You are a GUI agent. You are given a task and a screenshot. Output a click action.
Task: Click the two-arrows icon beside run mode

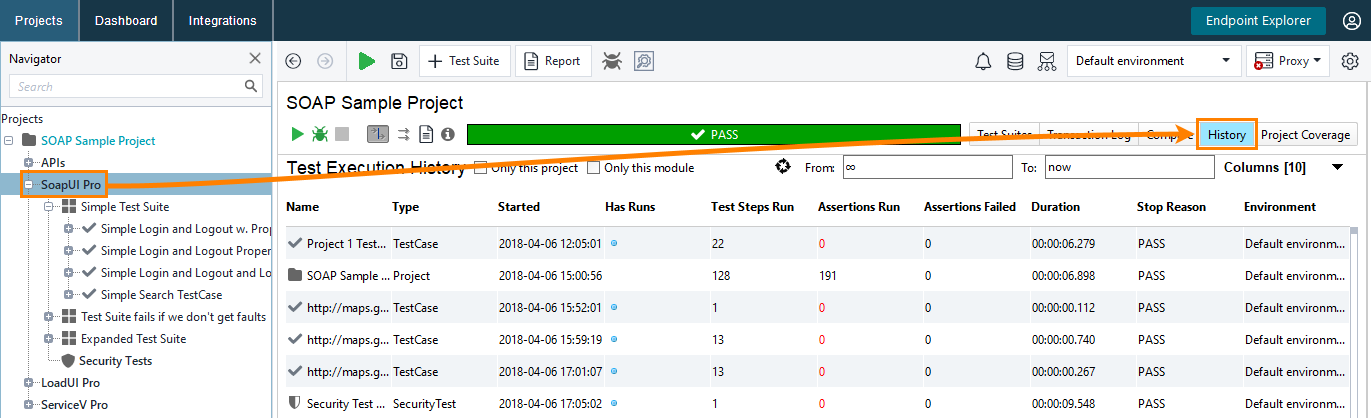(x=404, y=134)
